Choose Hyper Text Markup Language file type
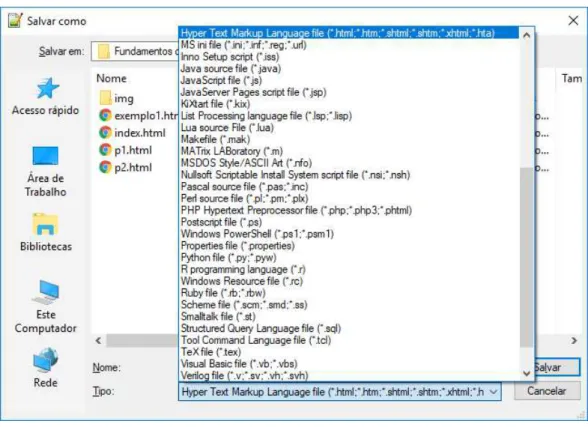The width and height of the screenshot is (588, 427). [349, 33]
